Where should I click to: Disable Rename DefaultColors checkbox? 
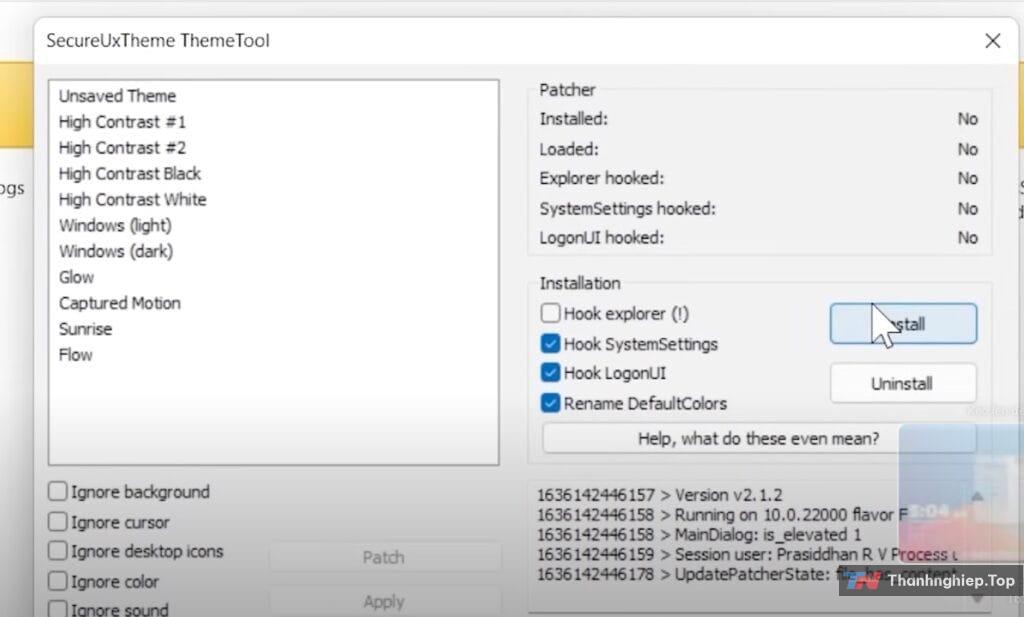(x=550, y=404)
